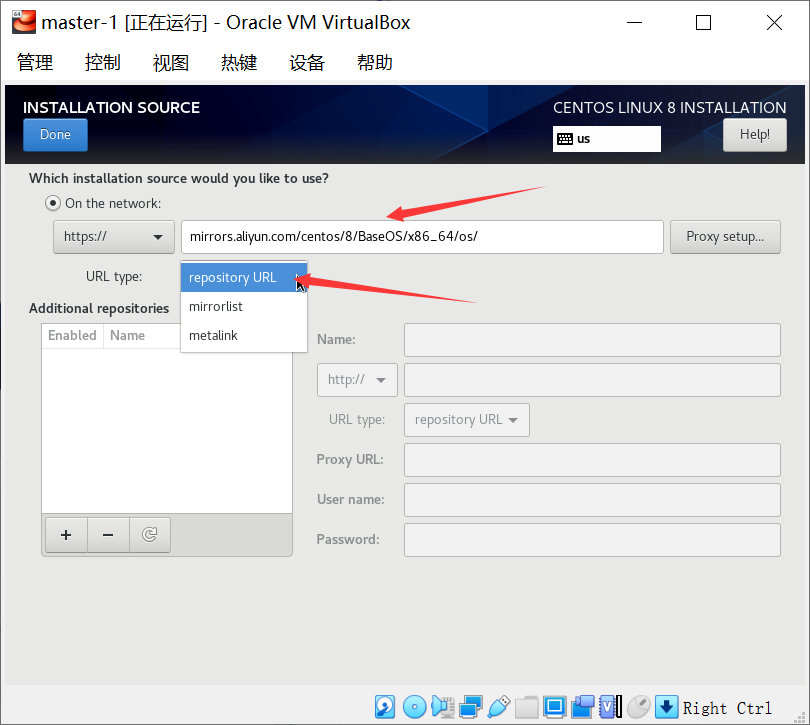The height and width of the screenshot is (725, 810).
Task: Click the optical disc drive status icon
Action: click(x=414, y=707)
